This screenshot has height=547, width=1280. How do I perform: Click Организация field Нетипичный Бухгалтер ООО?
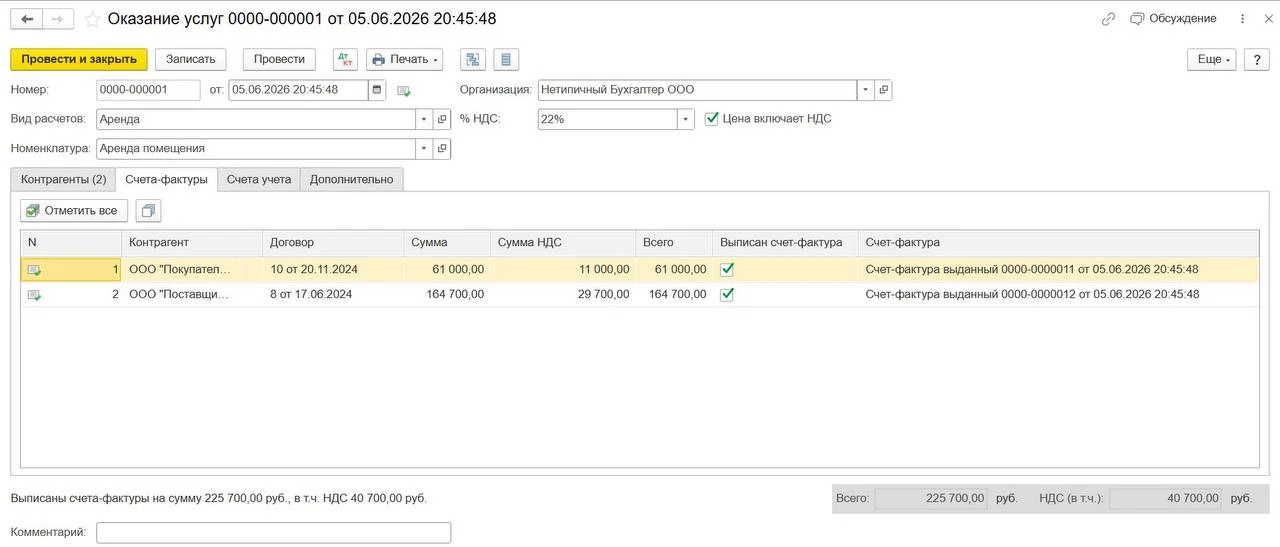697,90
